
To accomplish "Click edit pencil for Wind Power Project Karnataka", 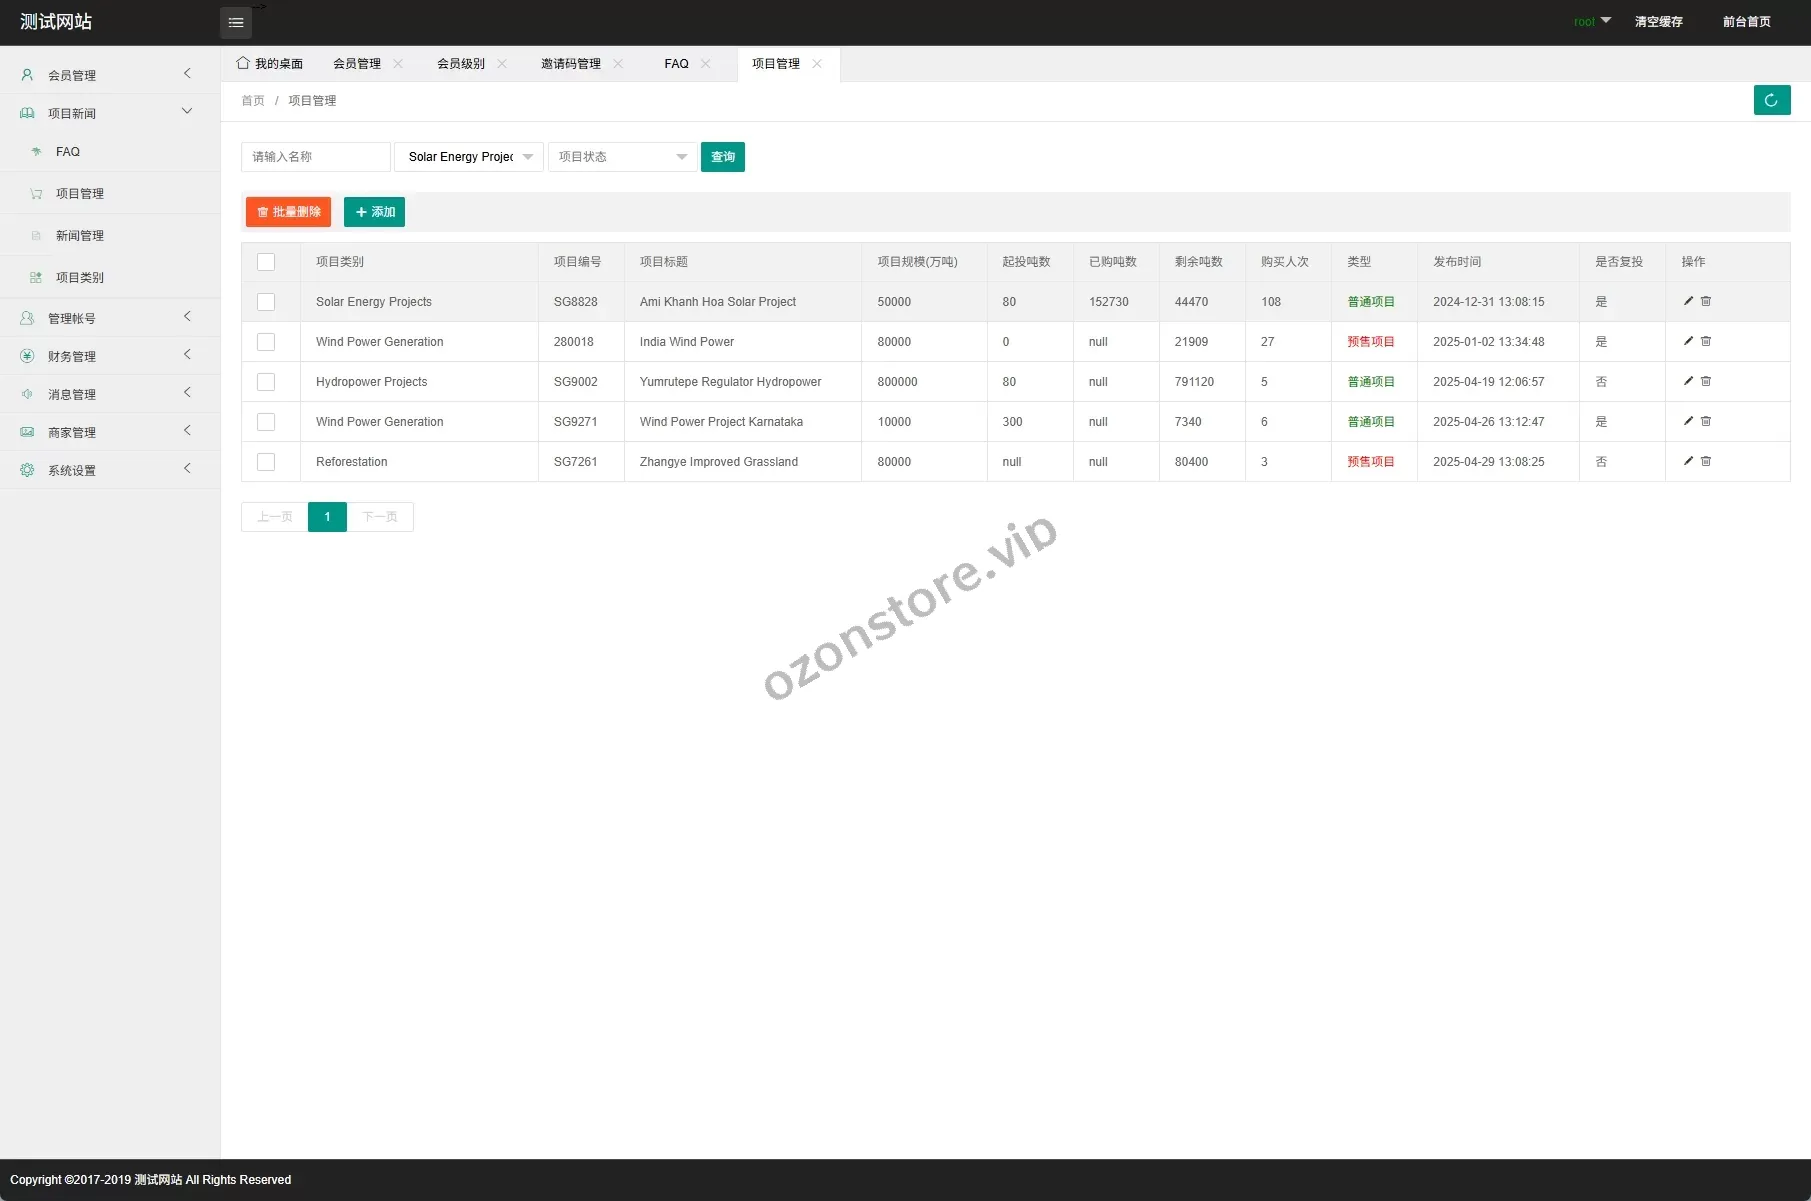I will [x=1688, y=421].
